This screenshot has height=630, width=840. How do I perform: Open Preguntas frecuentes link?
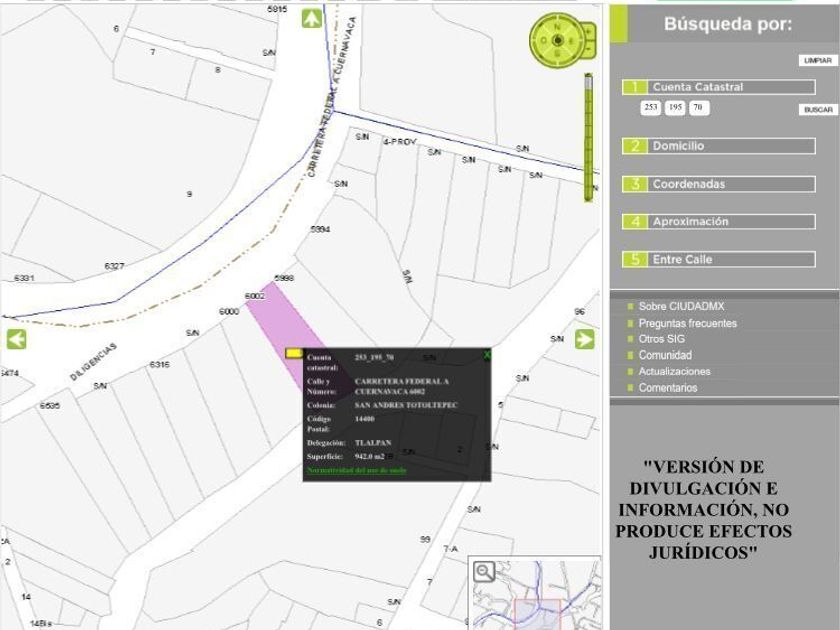point(687,323)
